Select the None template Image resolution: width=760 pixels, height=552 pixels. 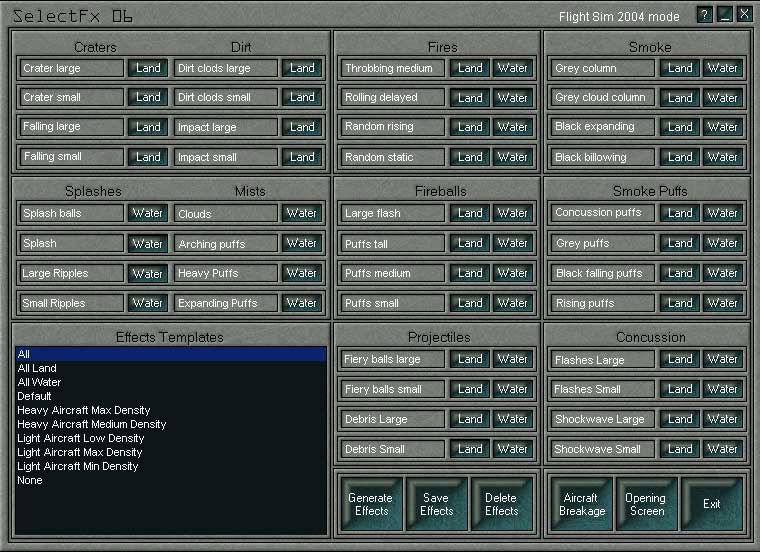click(x=171, y=480)
